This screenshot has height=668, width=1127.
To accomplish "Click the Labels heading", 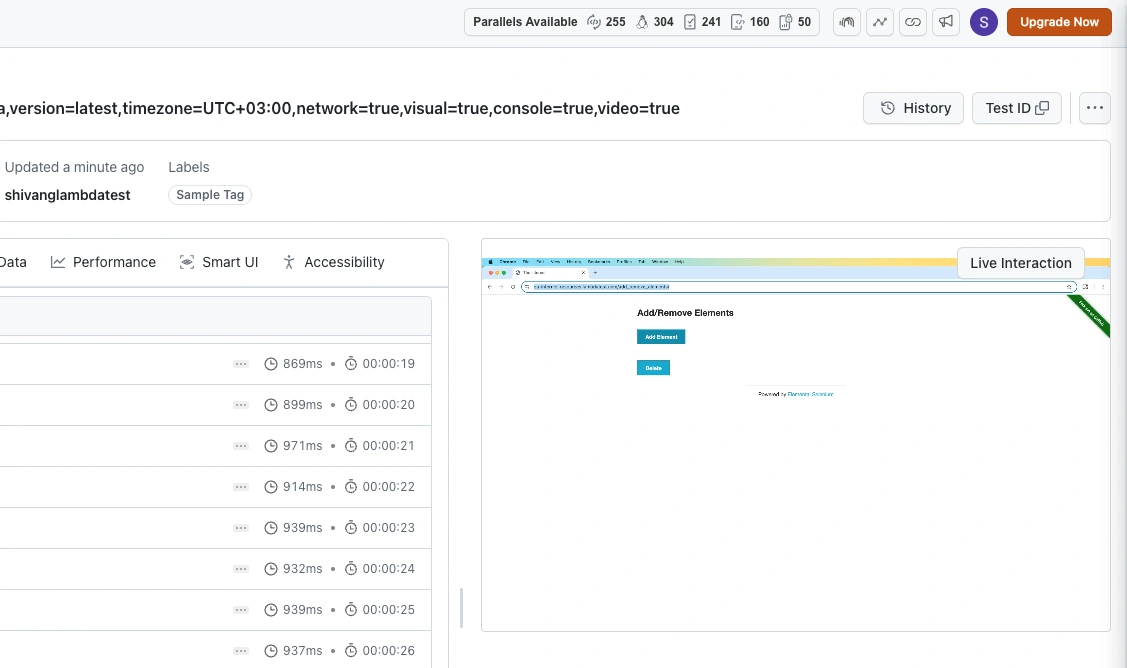I will click(x=188, y=168).
